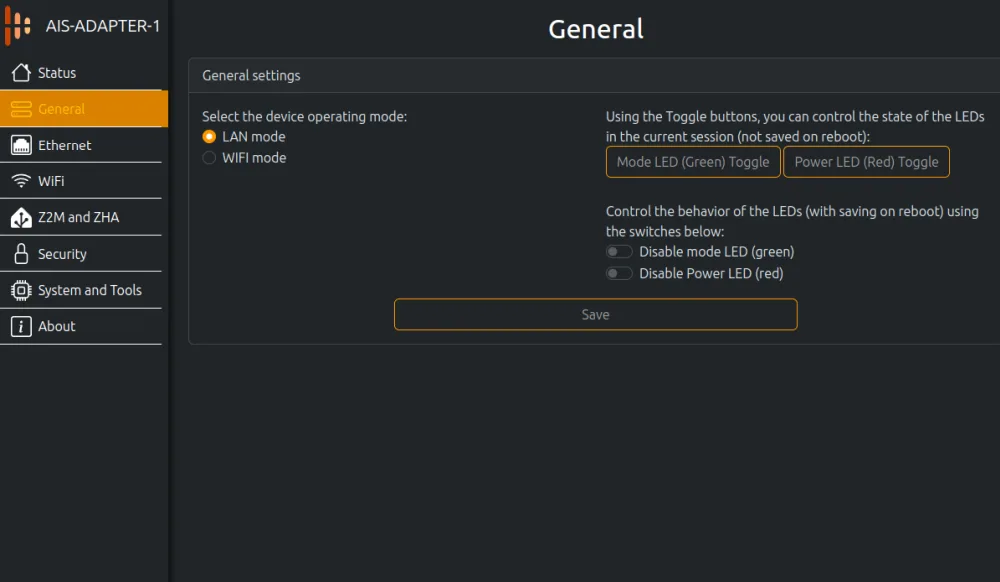The height and width of the screenshot is (582, 1000).
Task: Click the WiFi signal icon
Action: [x=21, y=181]
